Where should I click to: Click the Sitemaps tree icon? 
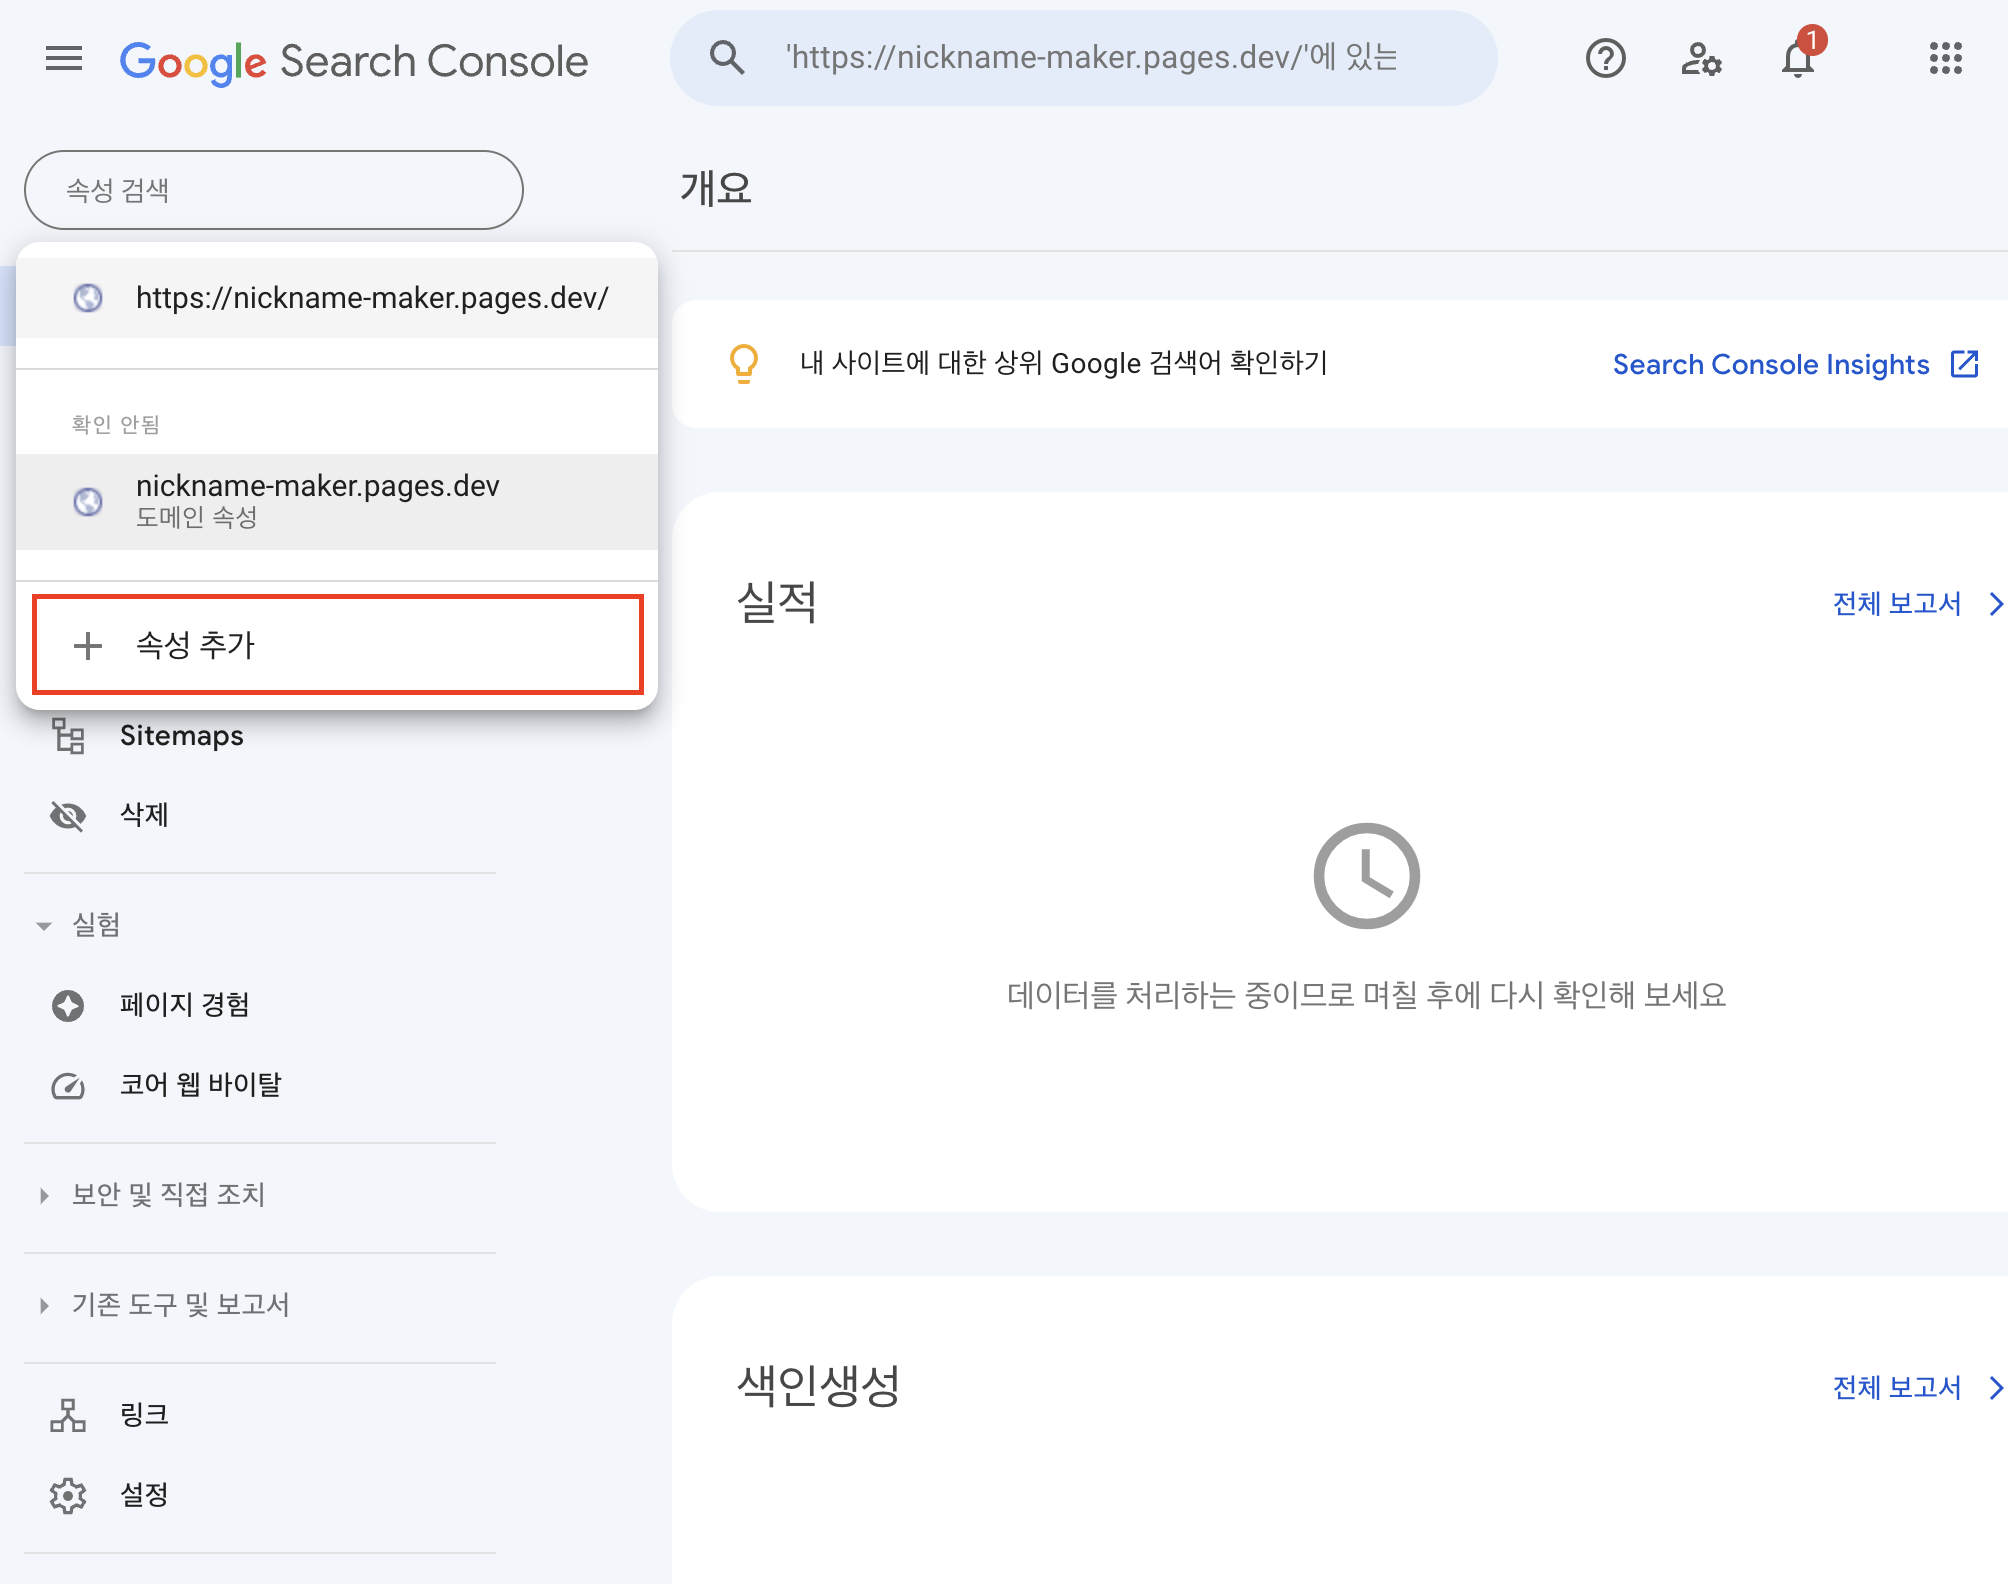pyautogui.click(x=68, y=736)
